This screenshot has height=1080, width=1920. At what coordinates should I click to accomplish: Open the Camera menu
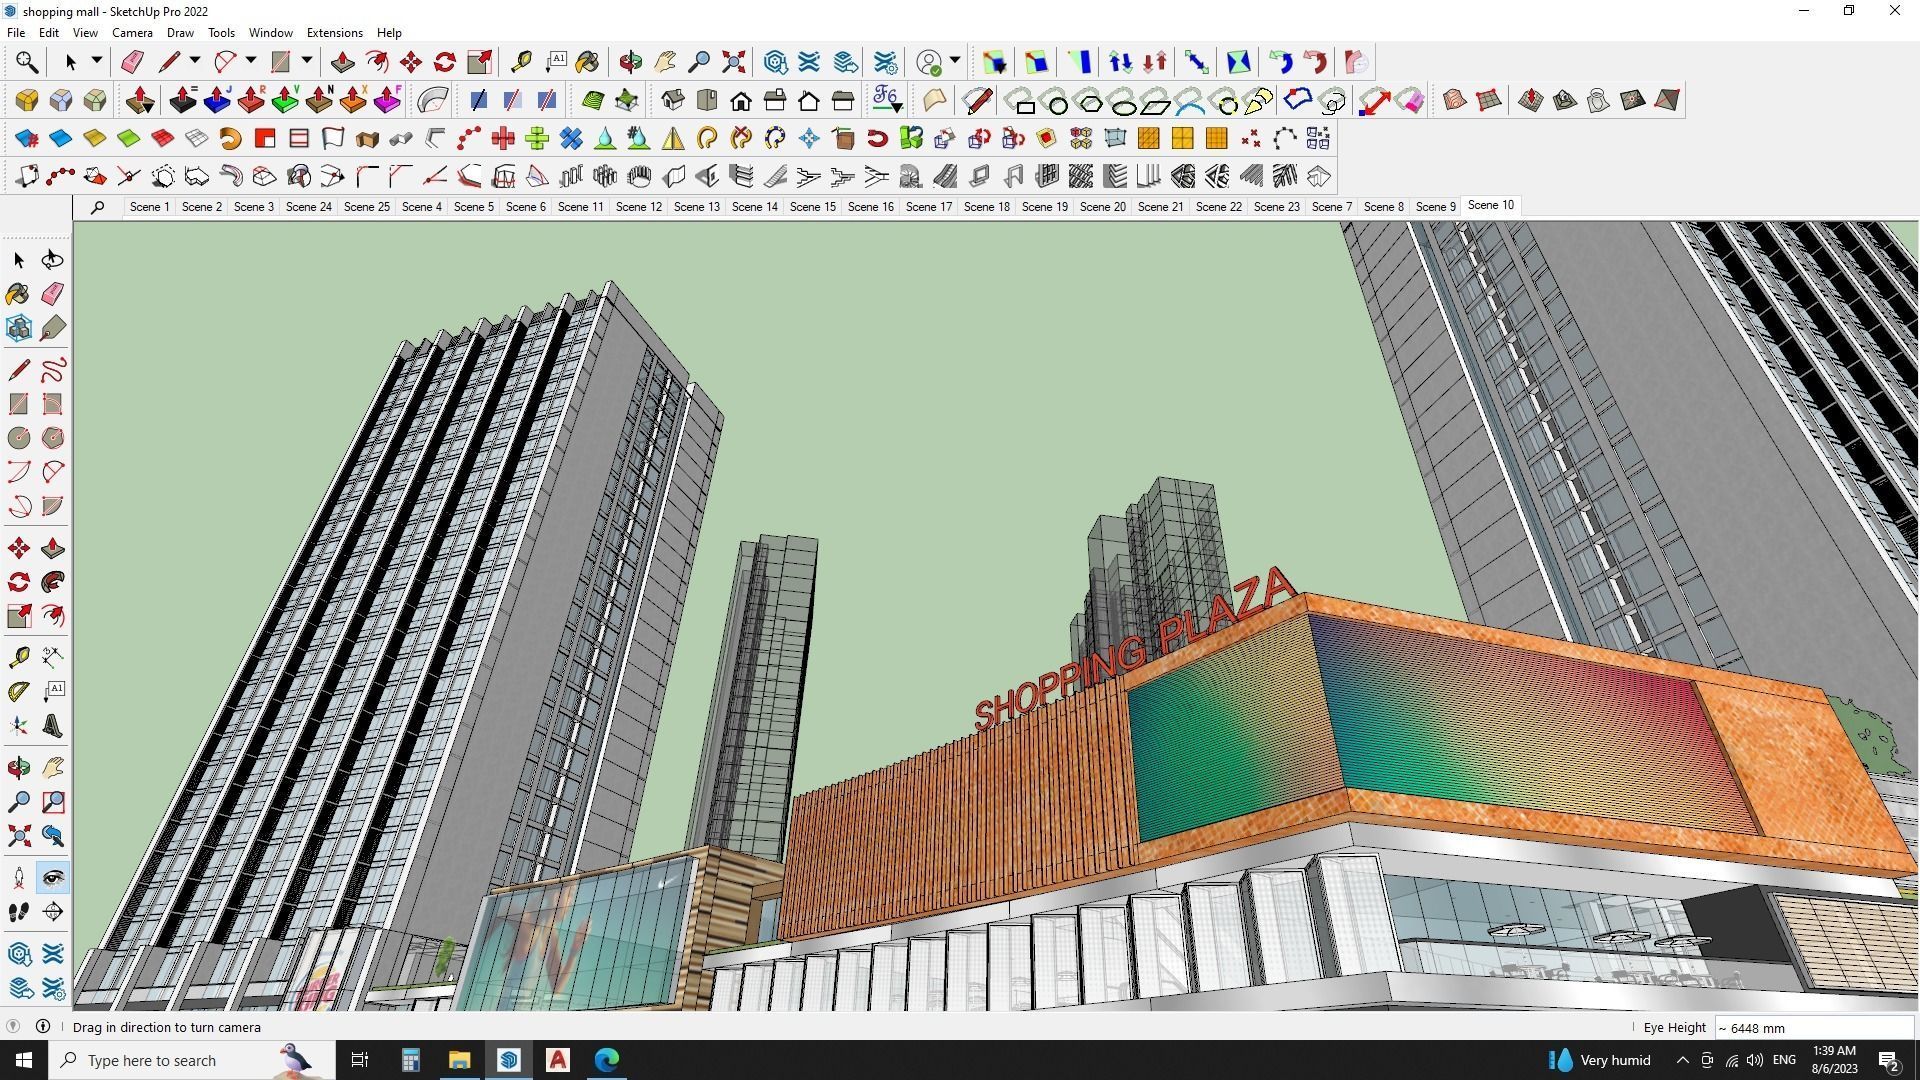[x=132, y=33]
